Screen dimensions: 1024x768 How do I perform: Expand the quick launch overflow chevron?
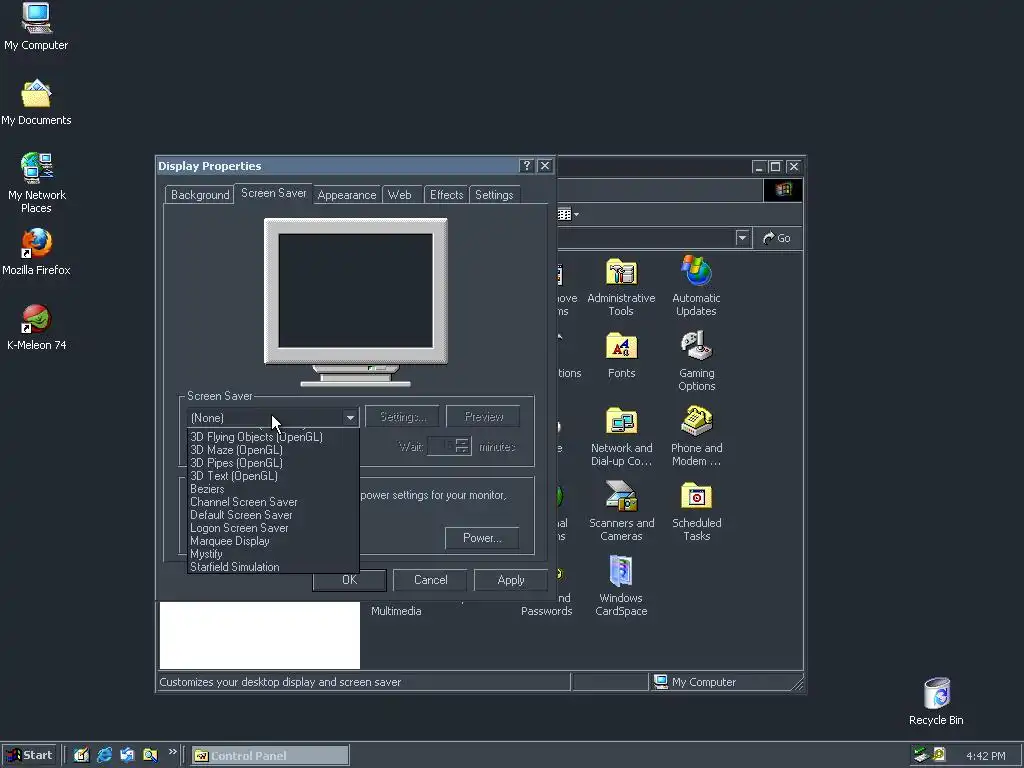click(x=172, y=752)
